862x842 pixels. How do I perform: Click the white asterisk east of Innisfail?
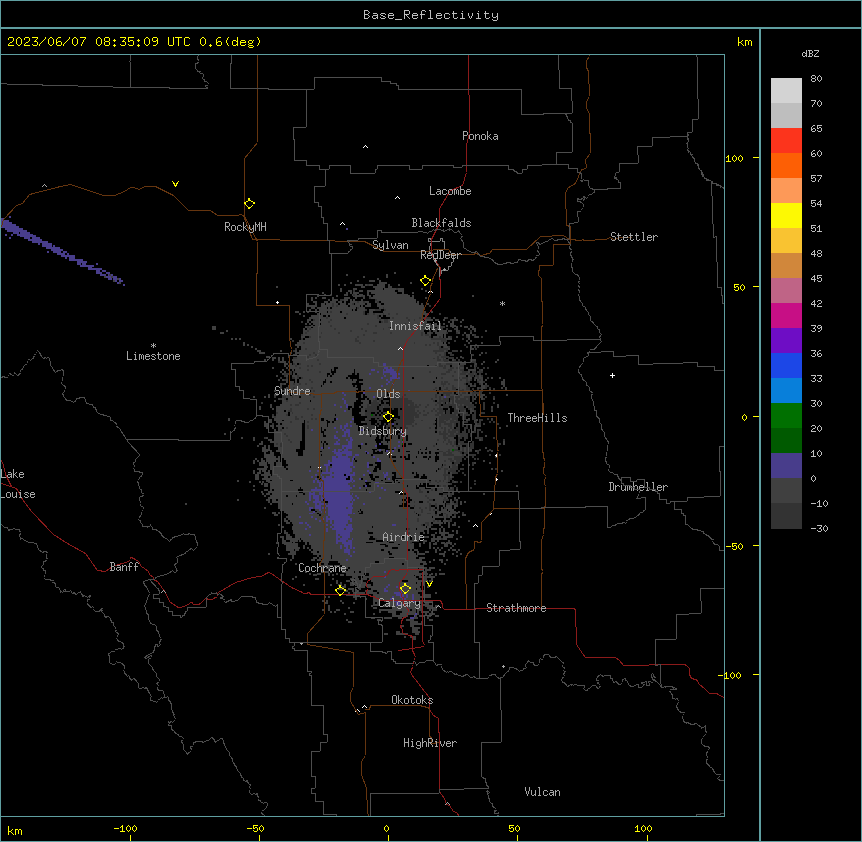502,303
